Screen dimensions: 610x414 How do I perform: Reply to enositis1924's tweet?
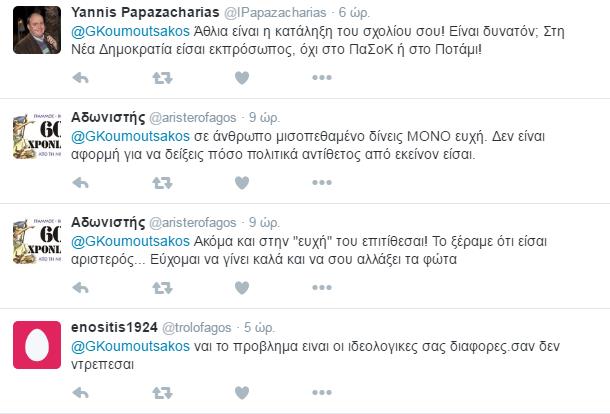(x=81, y=393)
